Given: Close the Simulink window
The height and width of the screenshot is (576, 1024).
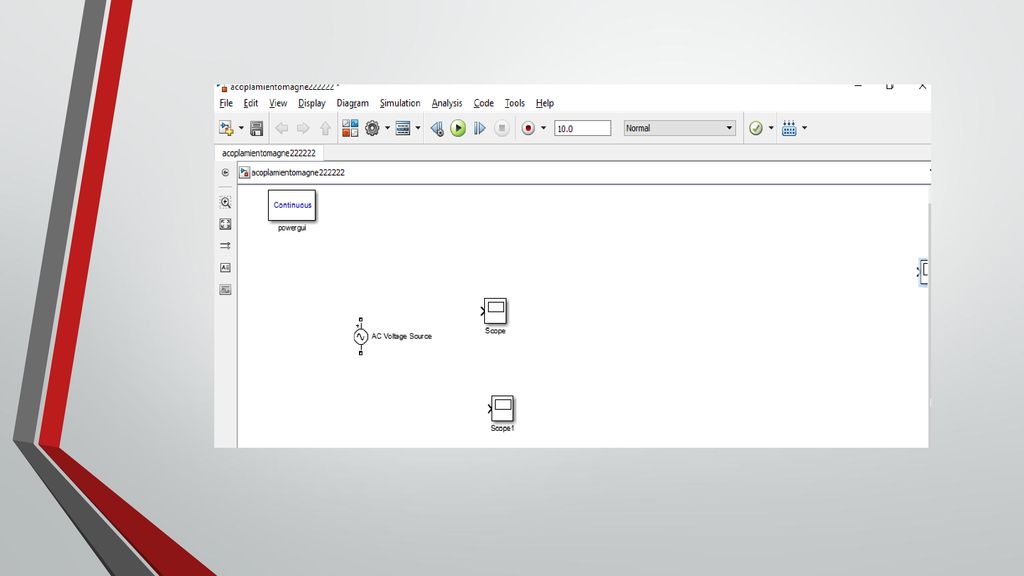Looking at the screenshot, I should click(x=922, y=86).
